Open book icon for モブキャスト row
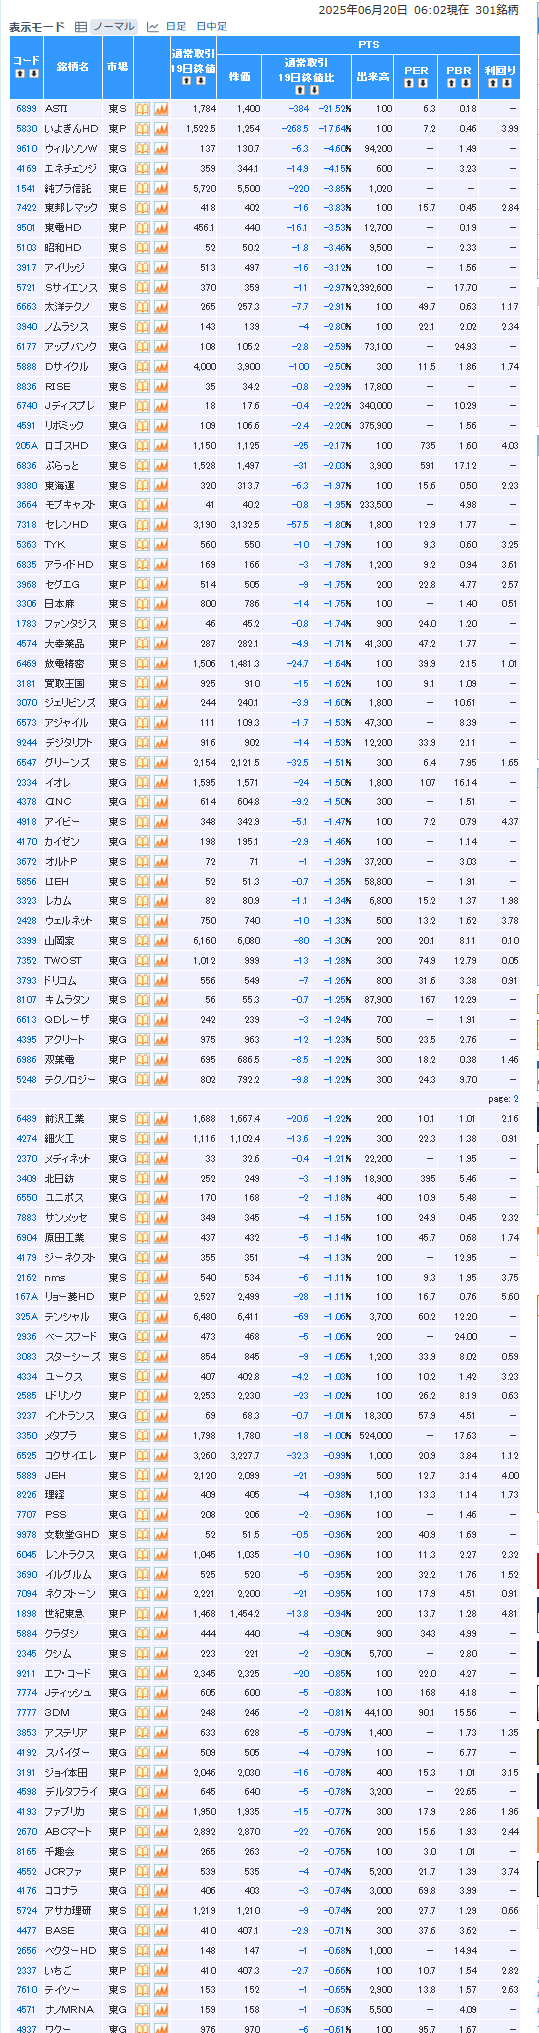Image resolution: width=539 pixels, height=2033 pixels. [x=142, y=505]
